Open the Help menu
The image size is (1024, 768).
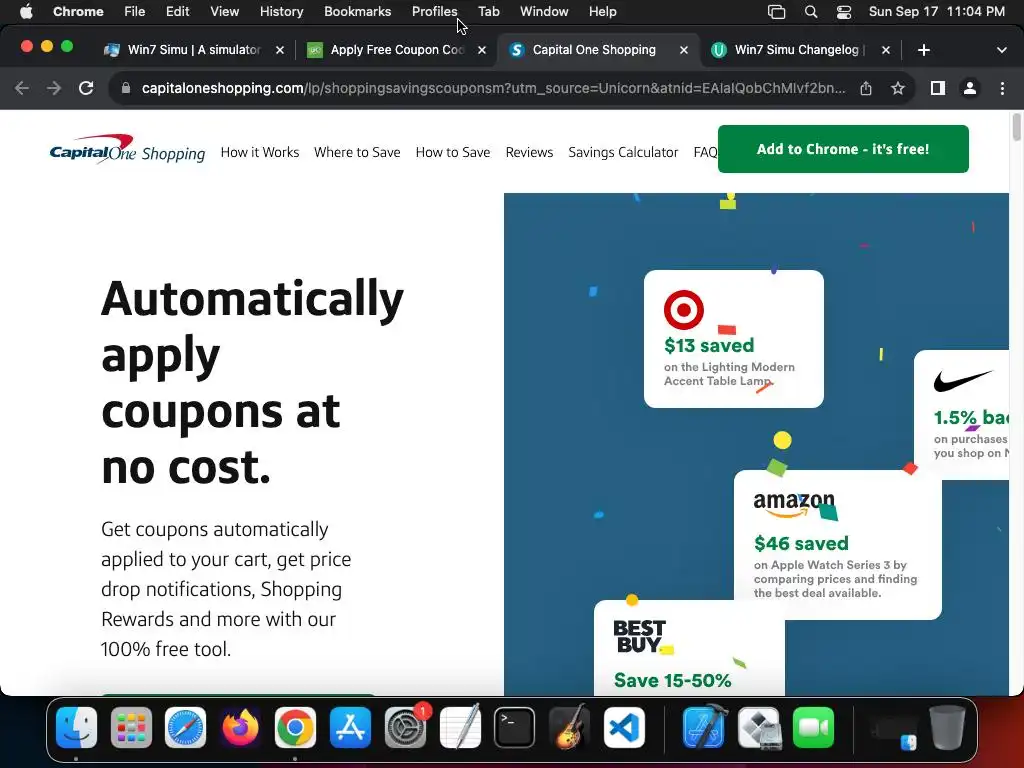tap(602, 12)
